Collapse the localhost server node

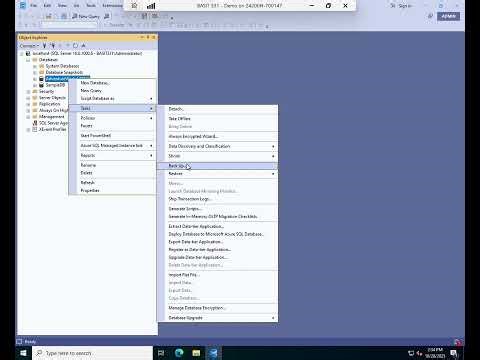click(22, 54)
